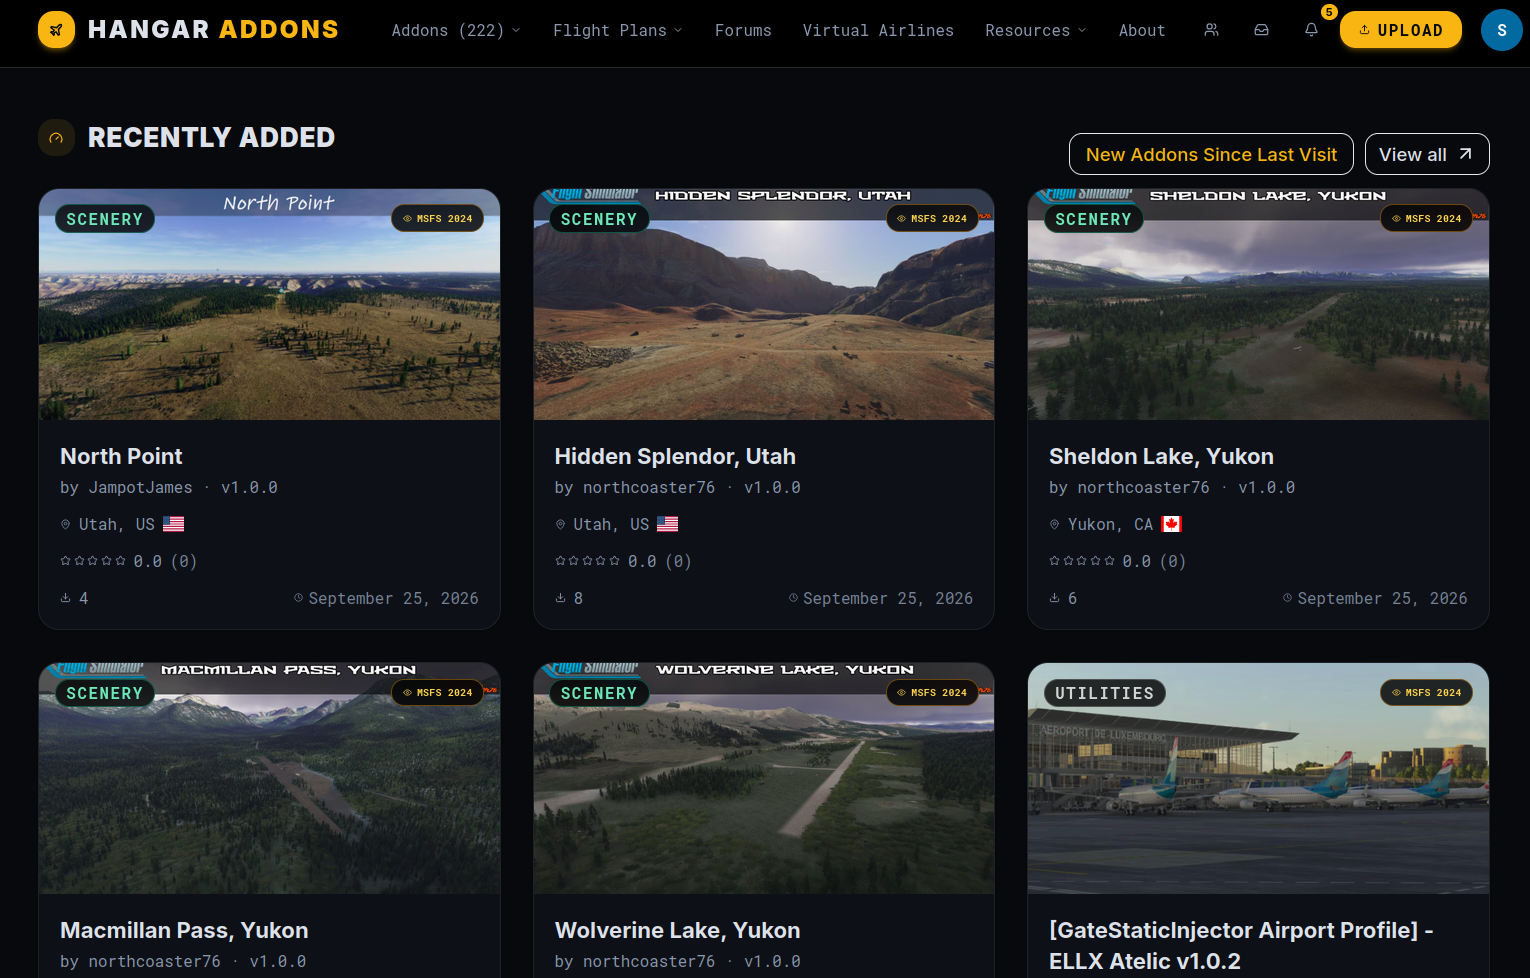Viewport: 1530px width, 978px height.
Task: Click the Recently Added gauge icon
Action: tap(56, 138)
